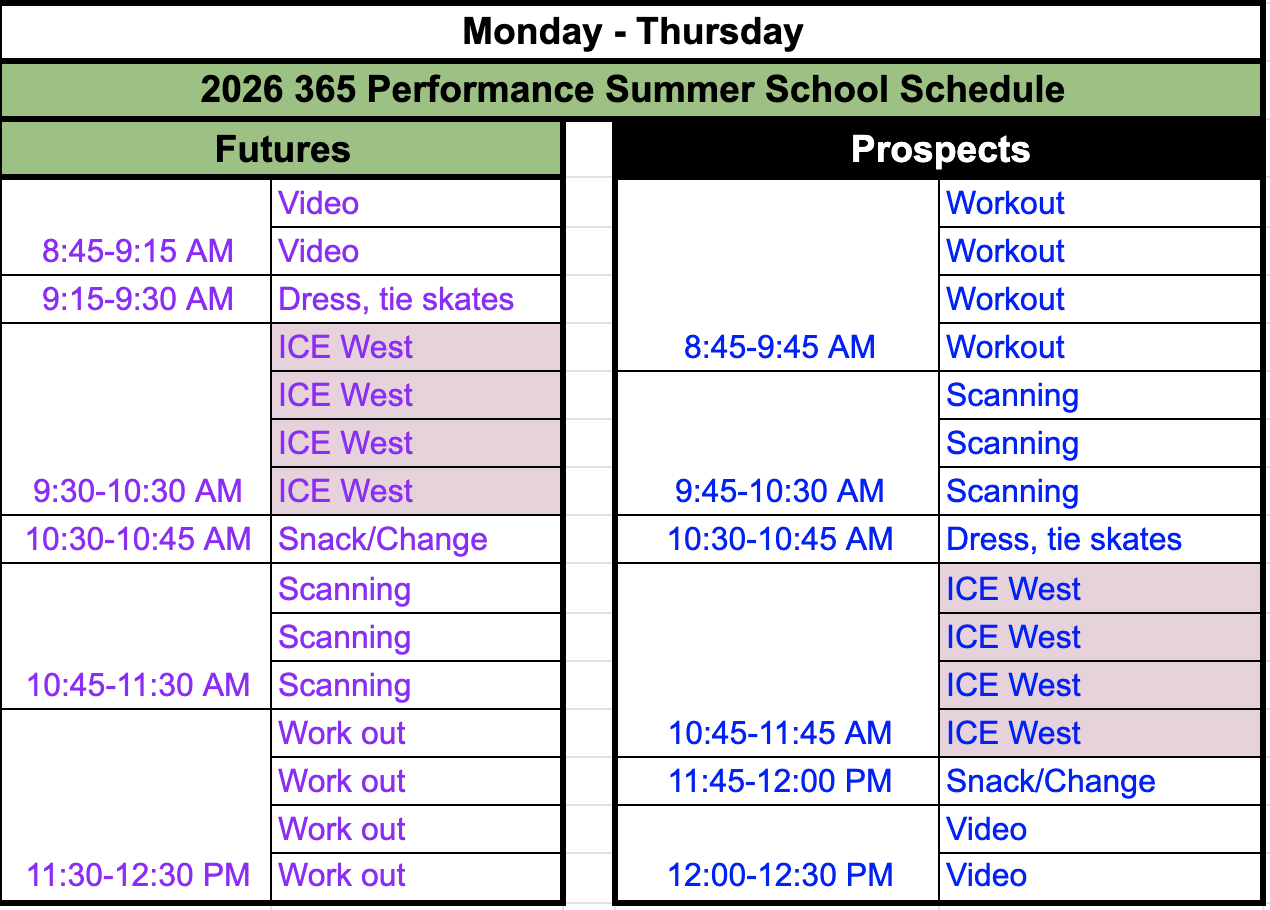Click the Futures 9:15-9:30 AM time cell
The image size is (1270, 910).
137,299
